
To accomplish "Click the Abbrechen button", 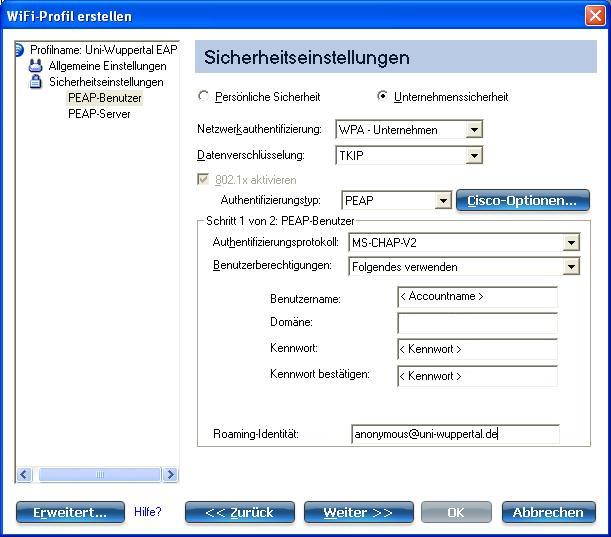I will pyautogui.click(x=549, y=512).
